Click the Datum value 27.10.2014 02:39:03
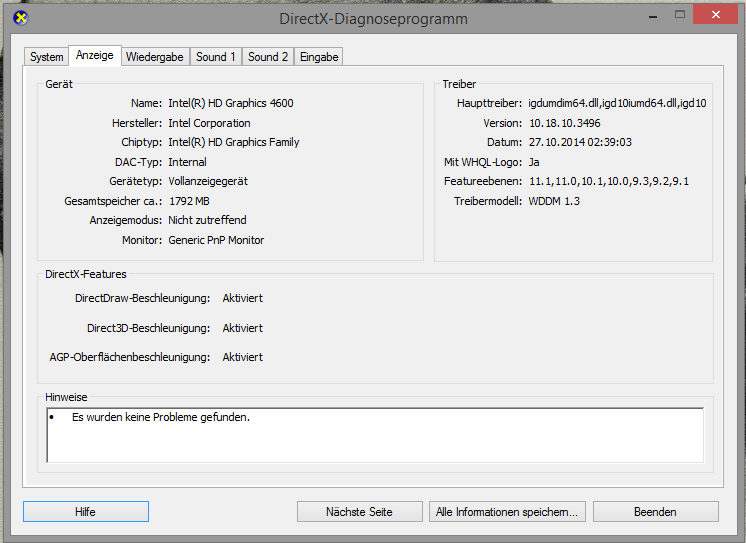 580,142
